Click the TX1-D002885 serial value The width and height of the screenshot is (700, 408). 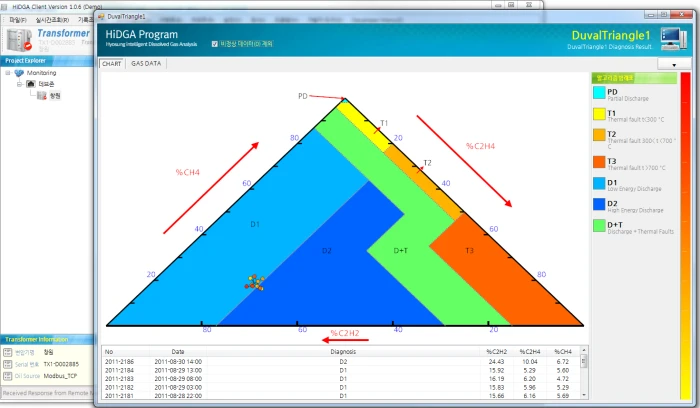tap(61, 364)
